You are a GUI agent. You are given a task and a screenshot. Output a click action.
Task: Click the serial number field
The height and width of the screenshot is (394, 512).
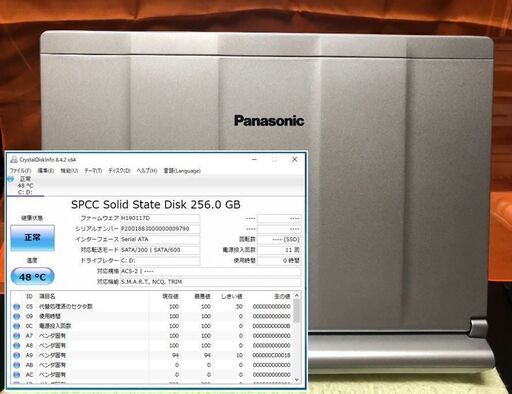(160, 229)
